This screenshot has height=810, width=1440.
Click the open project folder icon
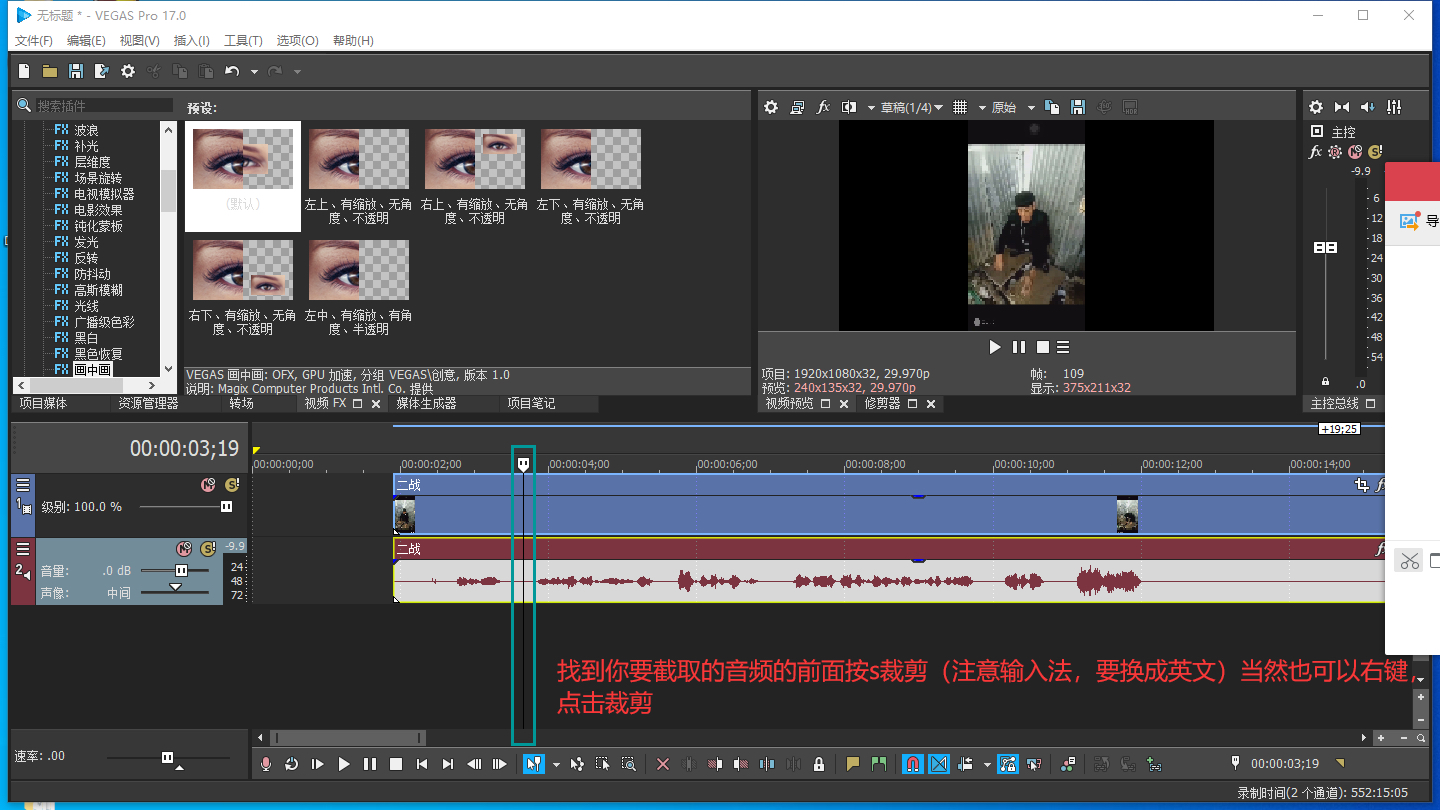click(50, 71)
